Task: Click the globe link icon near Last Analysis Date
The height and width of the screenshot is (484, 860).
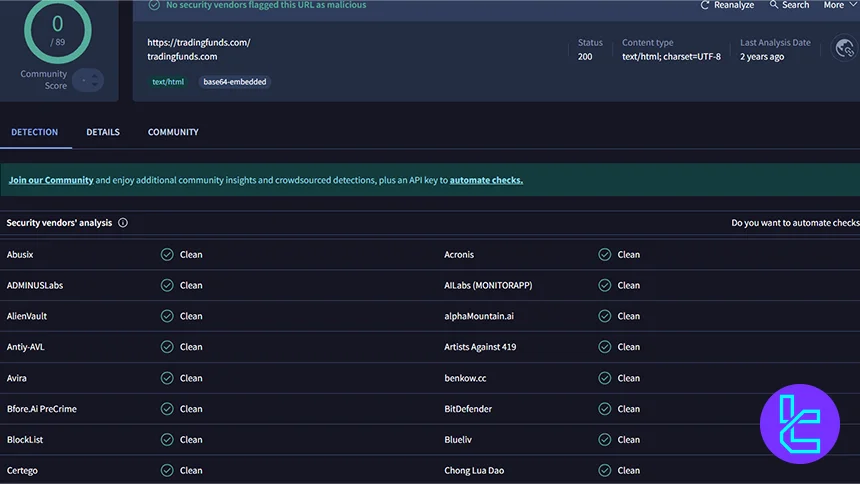Action: [x=845, y=49]
